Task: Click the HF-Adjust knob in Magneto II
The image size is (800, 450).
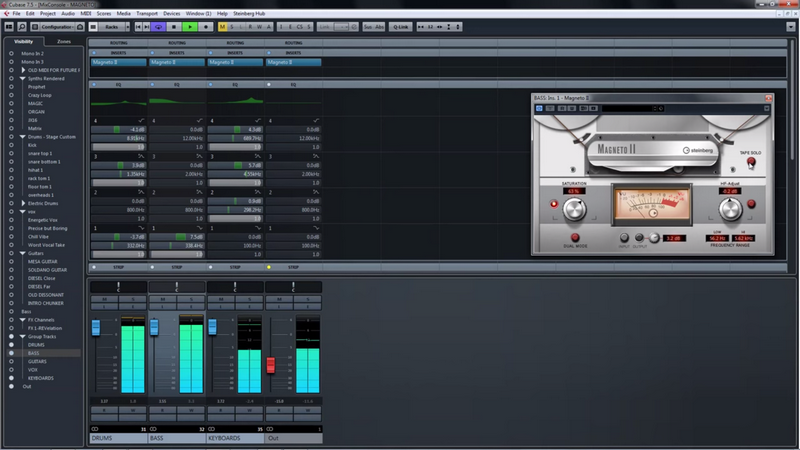Action: coord(730,209)
